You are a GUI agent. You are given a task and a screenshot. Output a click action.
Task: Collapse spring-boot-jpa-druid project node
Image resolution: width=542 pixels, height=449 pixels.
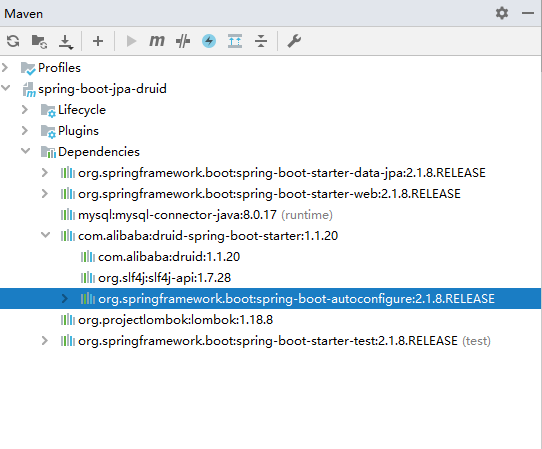pos(6,88)
